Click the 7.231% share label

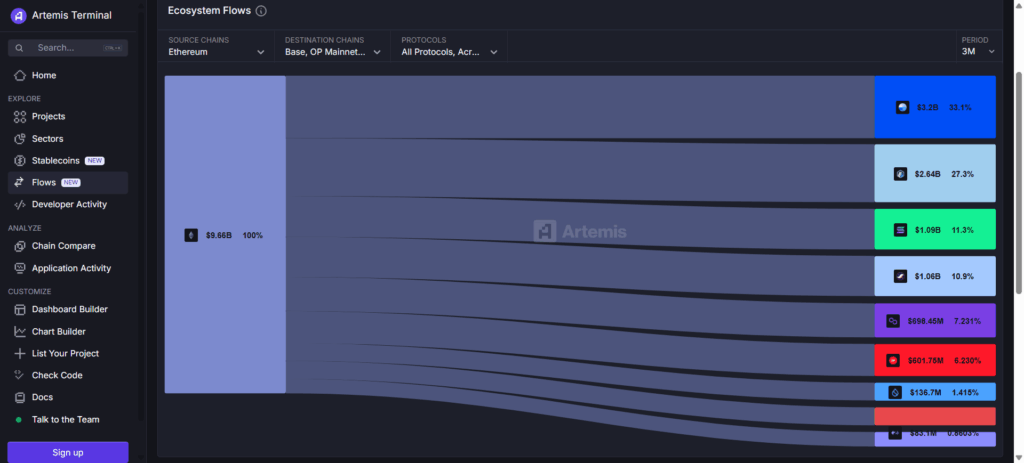tap(968, 321)
